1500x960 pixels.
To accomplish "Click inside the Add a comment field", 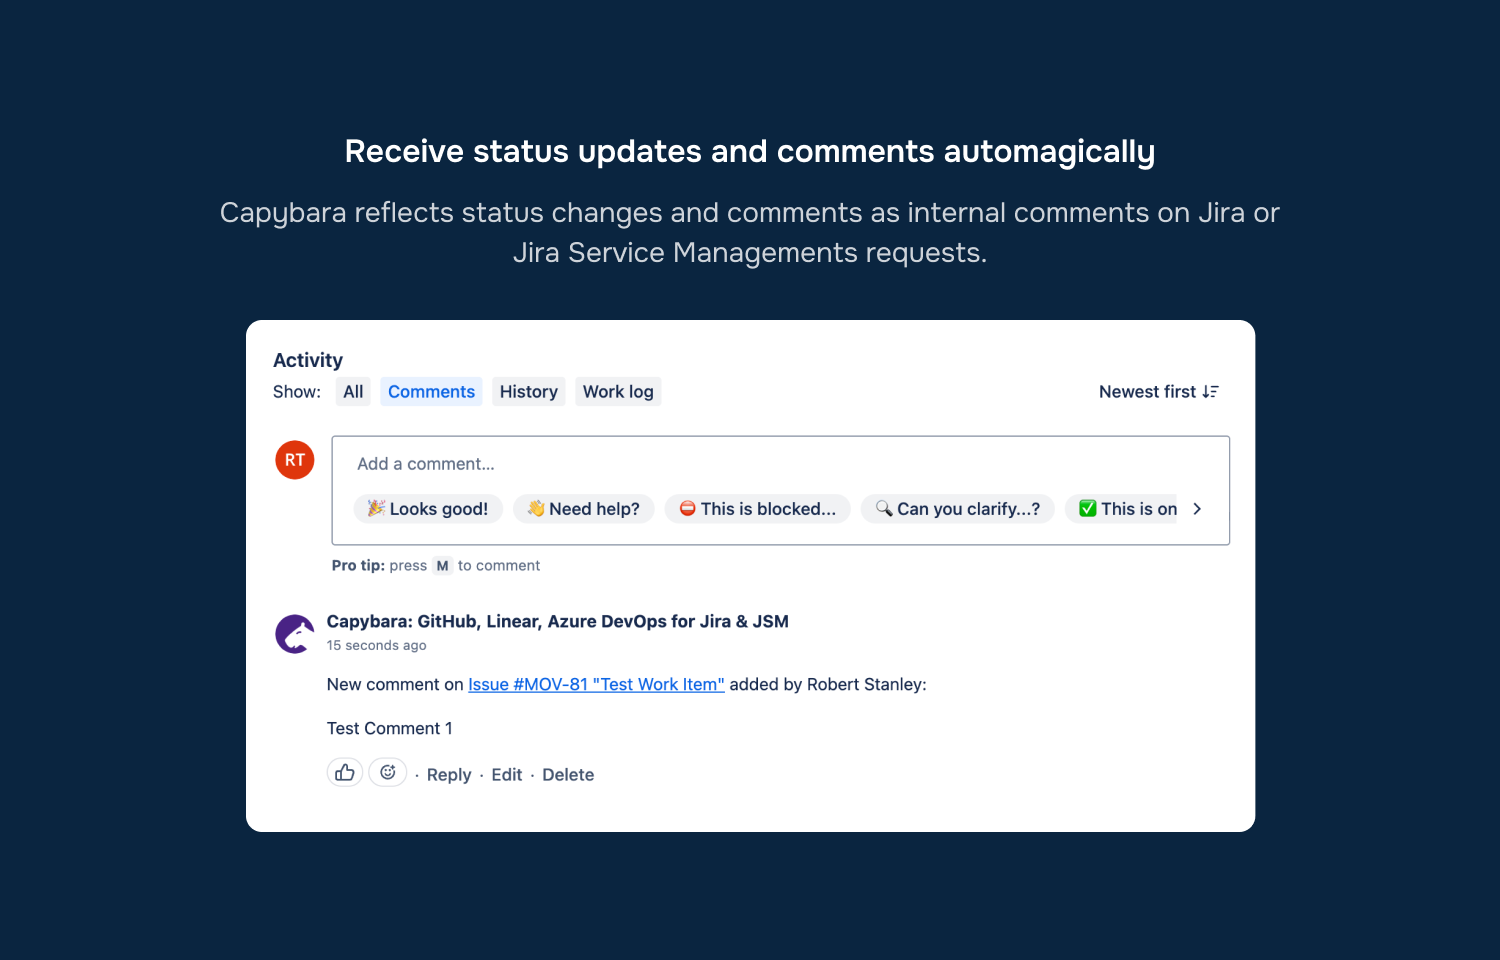I will (600, 463).
